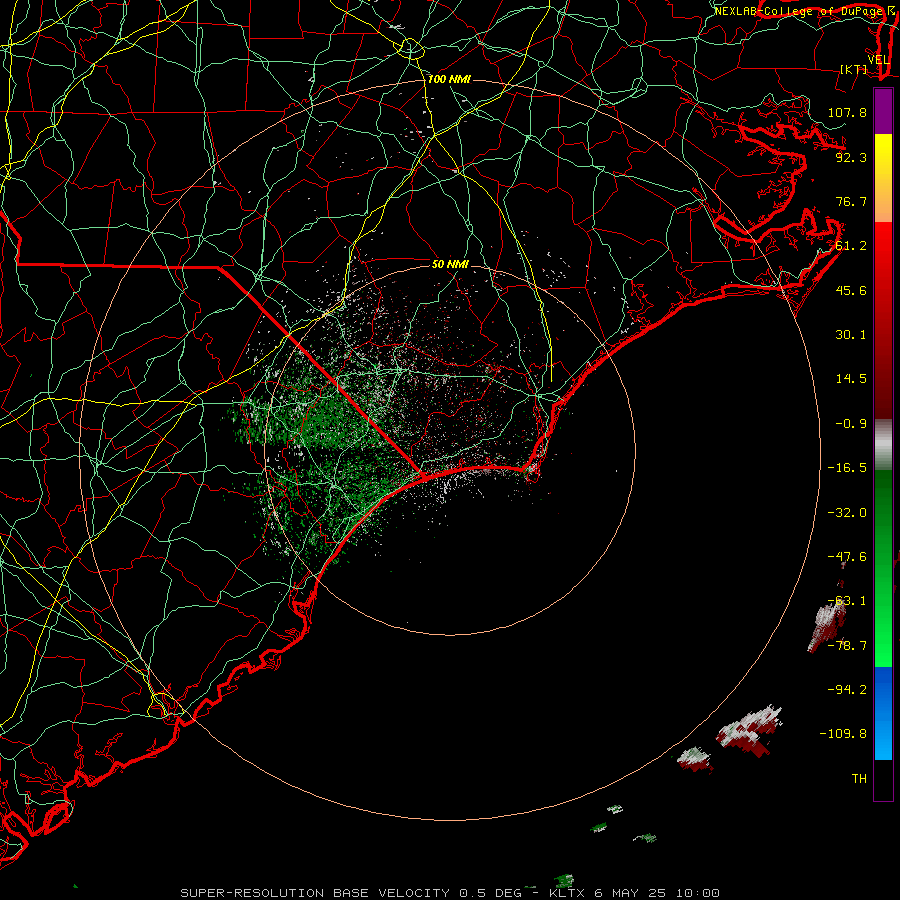This screenshot has width=900, height=900.
Task: Select the 30.1 scale value
Action: 851,334
